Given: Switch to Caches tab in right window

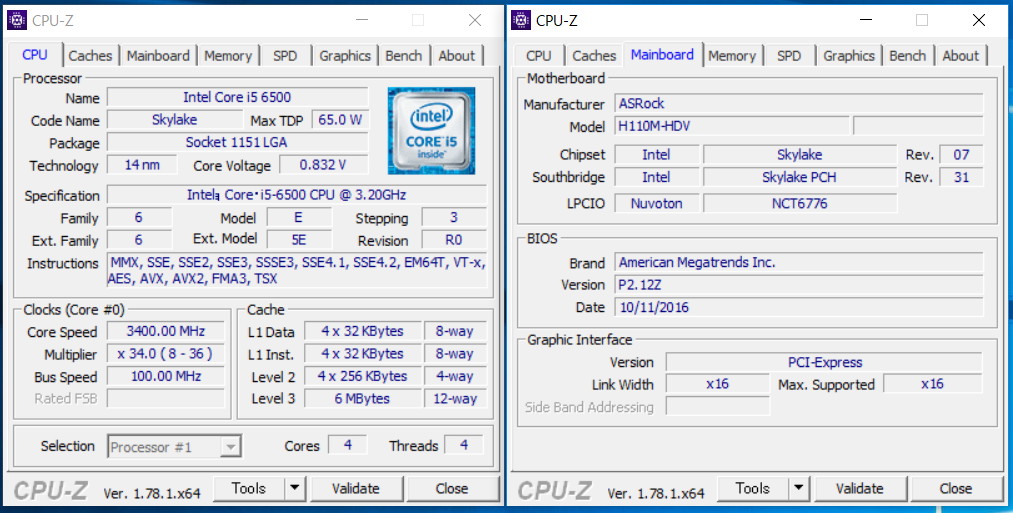Looking at the screenshot, I should click(x=594, y=56).
